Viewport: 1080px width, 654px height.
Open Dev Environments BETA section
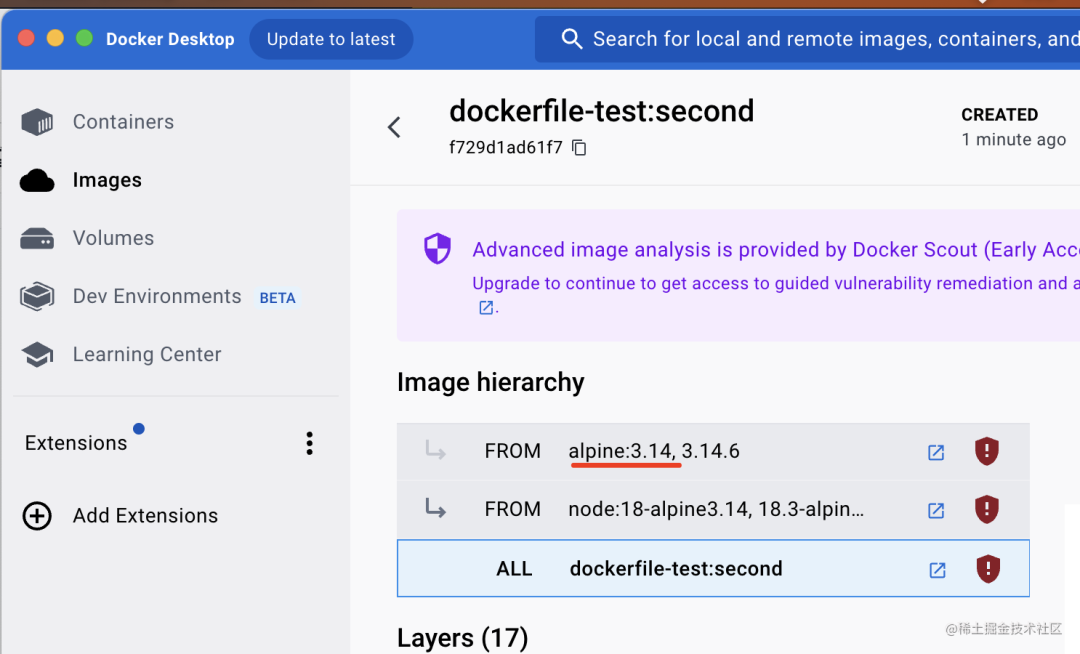tap(157, 297)
